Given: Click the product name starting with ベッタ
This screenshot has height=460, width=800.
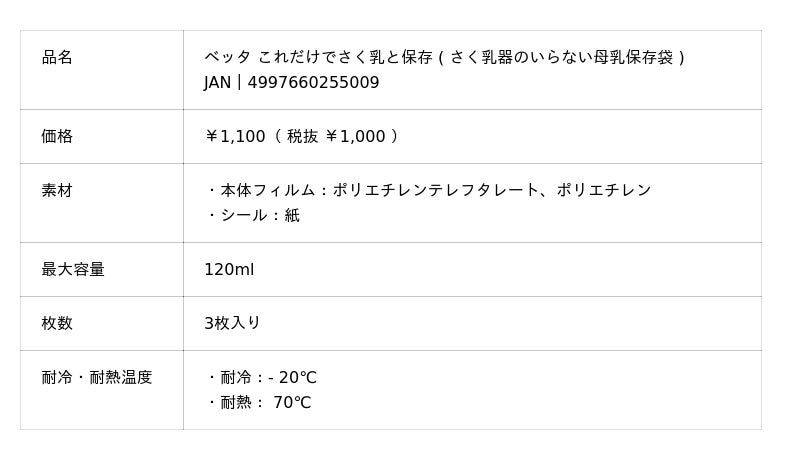Looking at the screenshot, I should [x=320, y=57].
